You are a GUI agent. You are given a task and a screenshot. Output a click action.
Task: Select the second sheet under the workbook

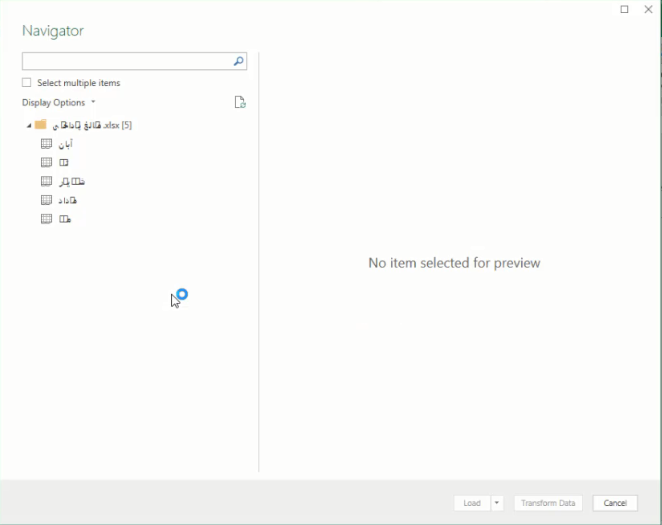(x=63, y=162)
